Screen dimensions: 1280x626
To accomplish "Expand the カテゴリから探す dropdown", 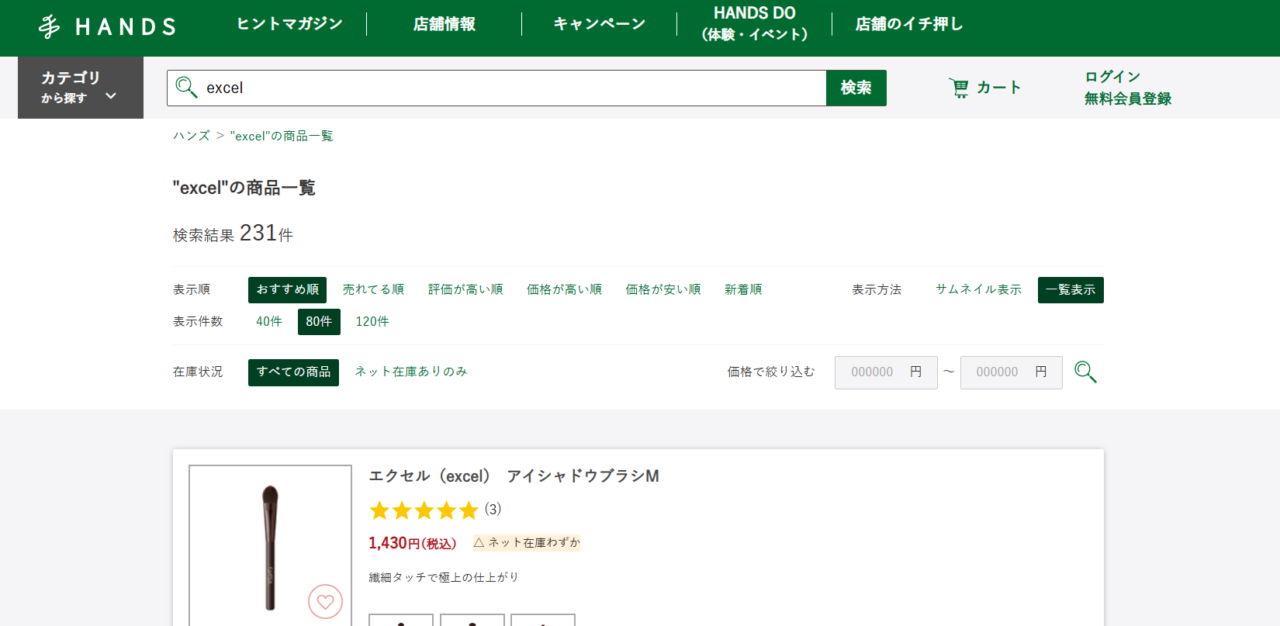I will tap(80, 88).
